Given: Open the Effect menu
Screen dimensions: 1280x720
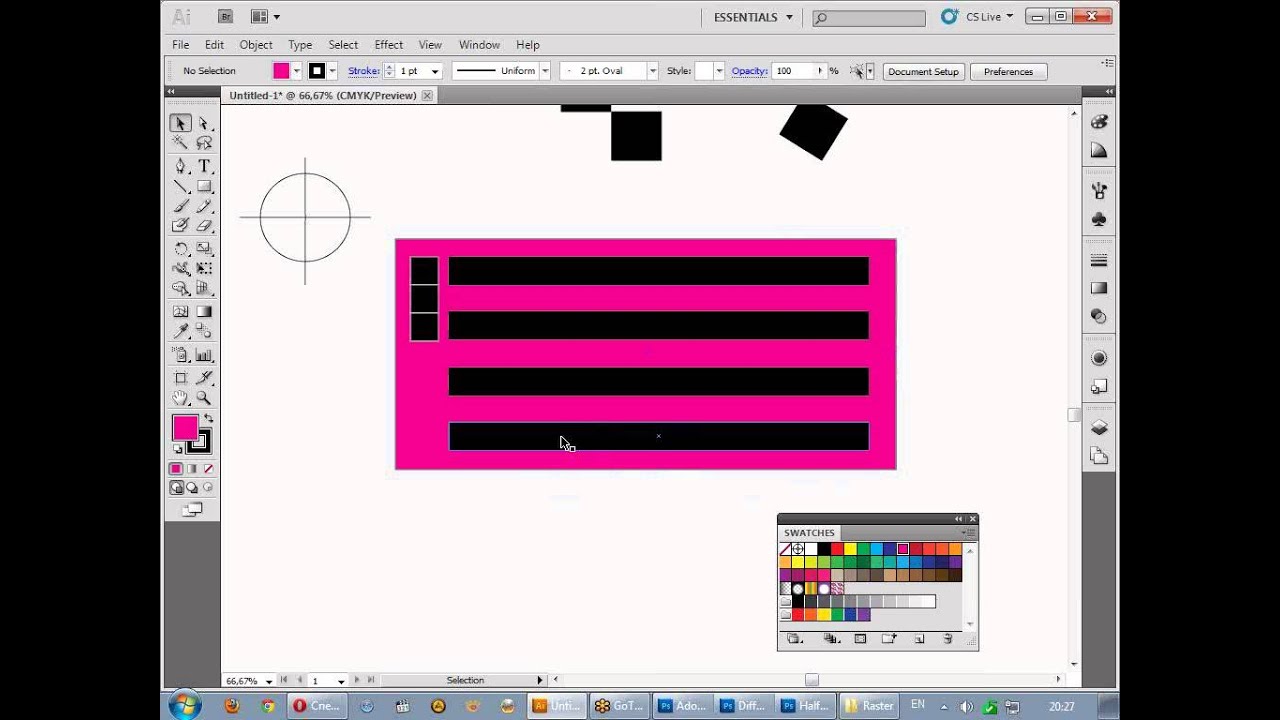Looking at the screenshot, I should [389, 45].
